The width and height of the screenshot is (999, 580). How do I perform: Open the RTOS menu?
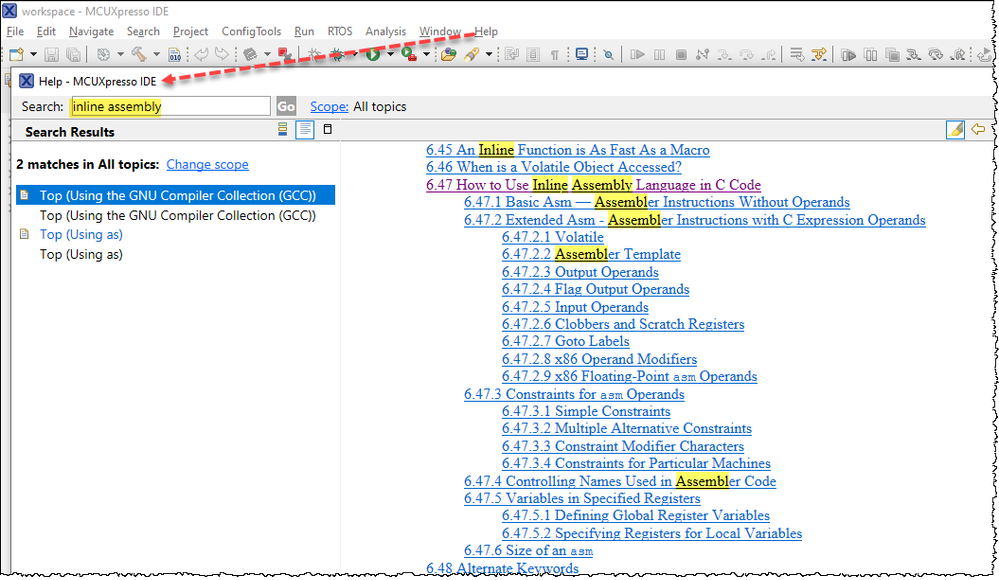[x=340, y=31]
